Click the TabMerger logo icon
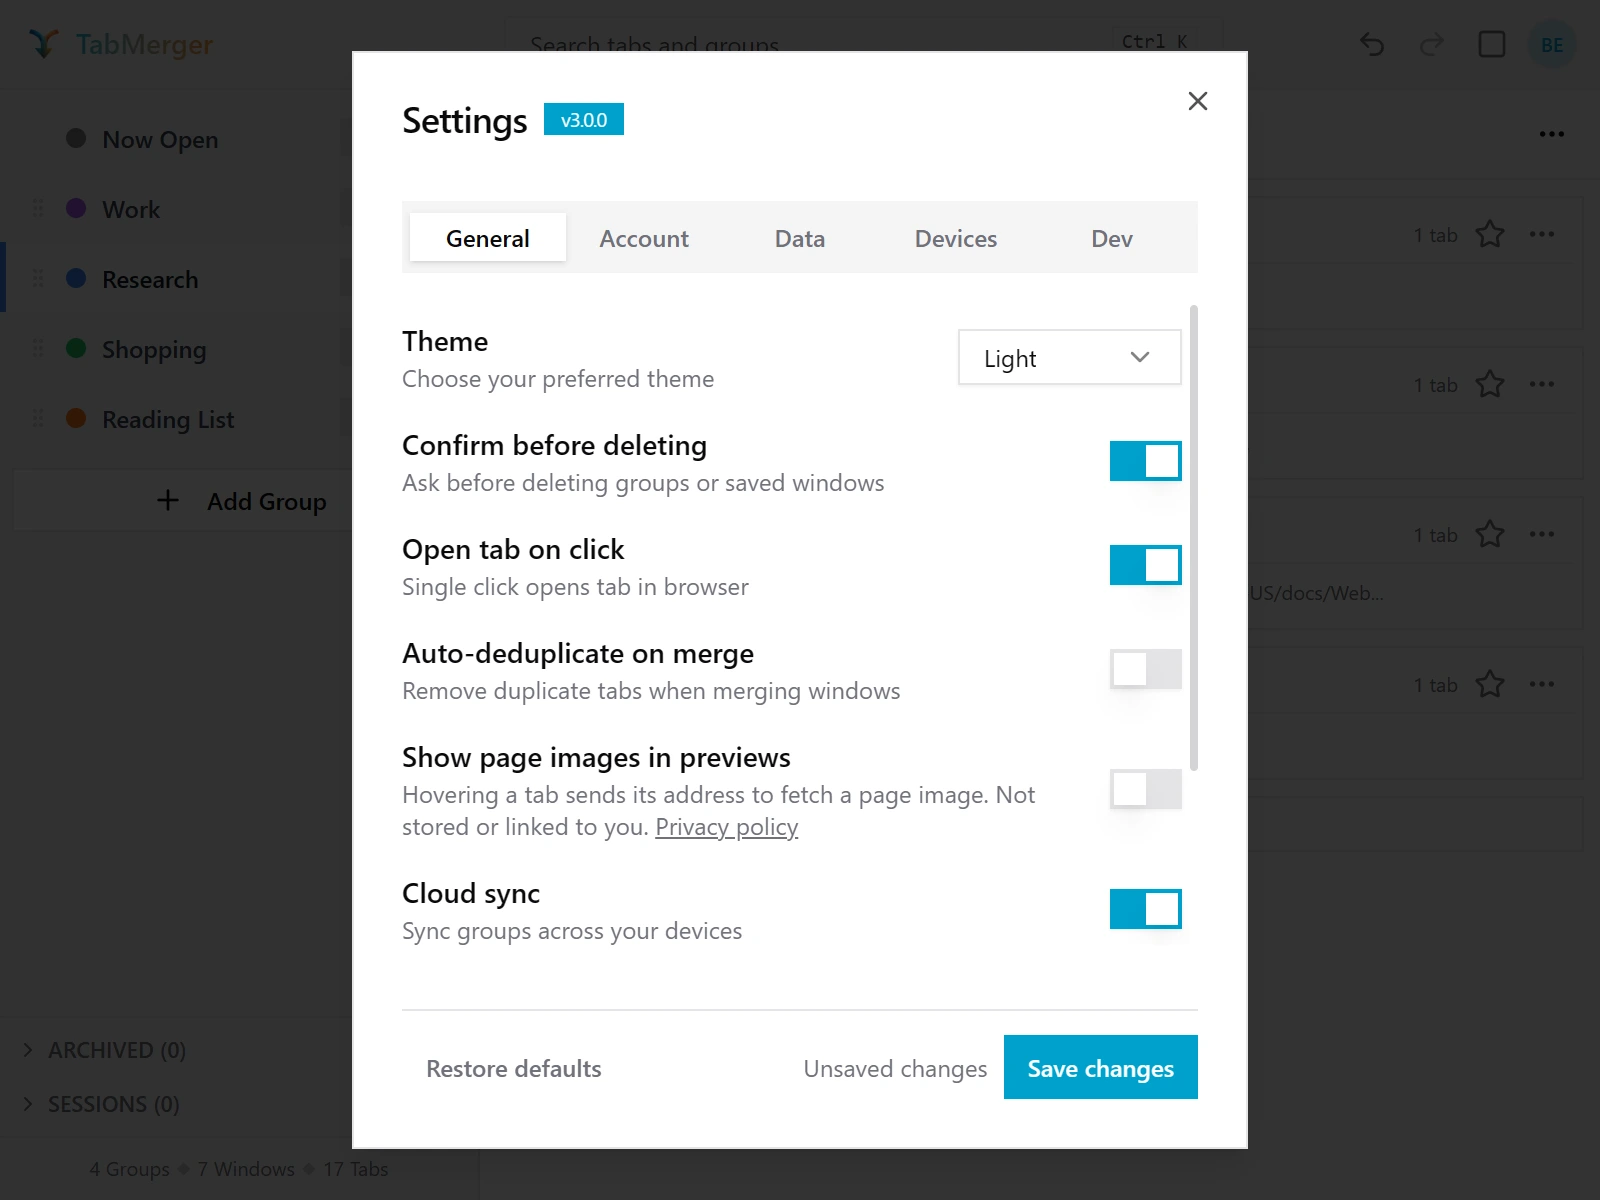This screenshot has height=1200, width=1600. click(x=43, y=44)
